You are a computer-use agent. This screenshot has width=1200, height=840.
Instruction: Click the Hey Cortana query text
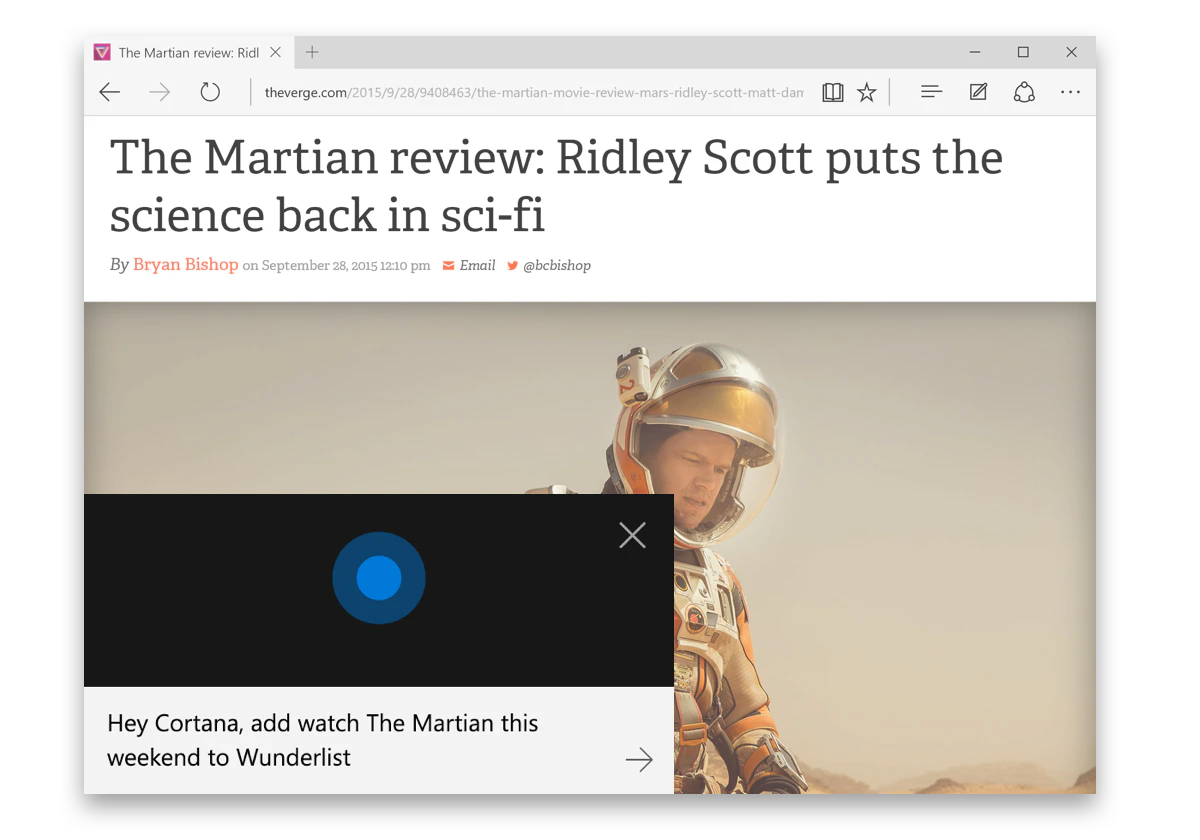tap(323, 740)
